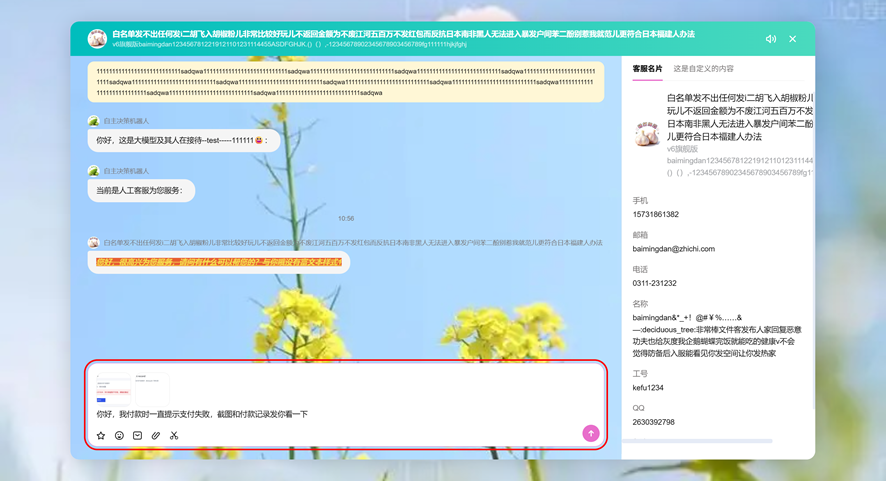Click the yellow announcement banner with sadqwa text

346,82
